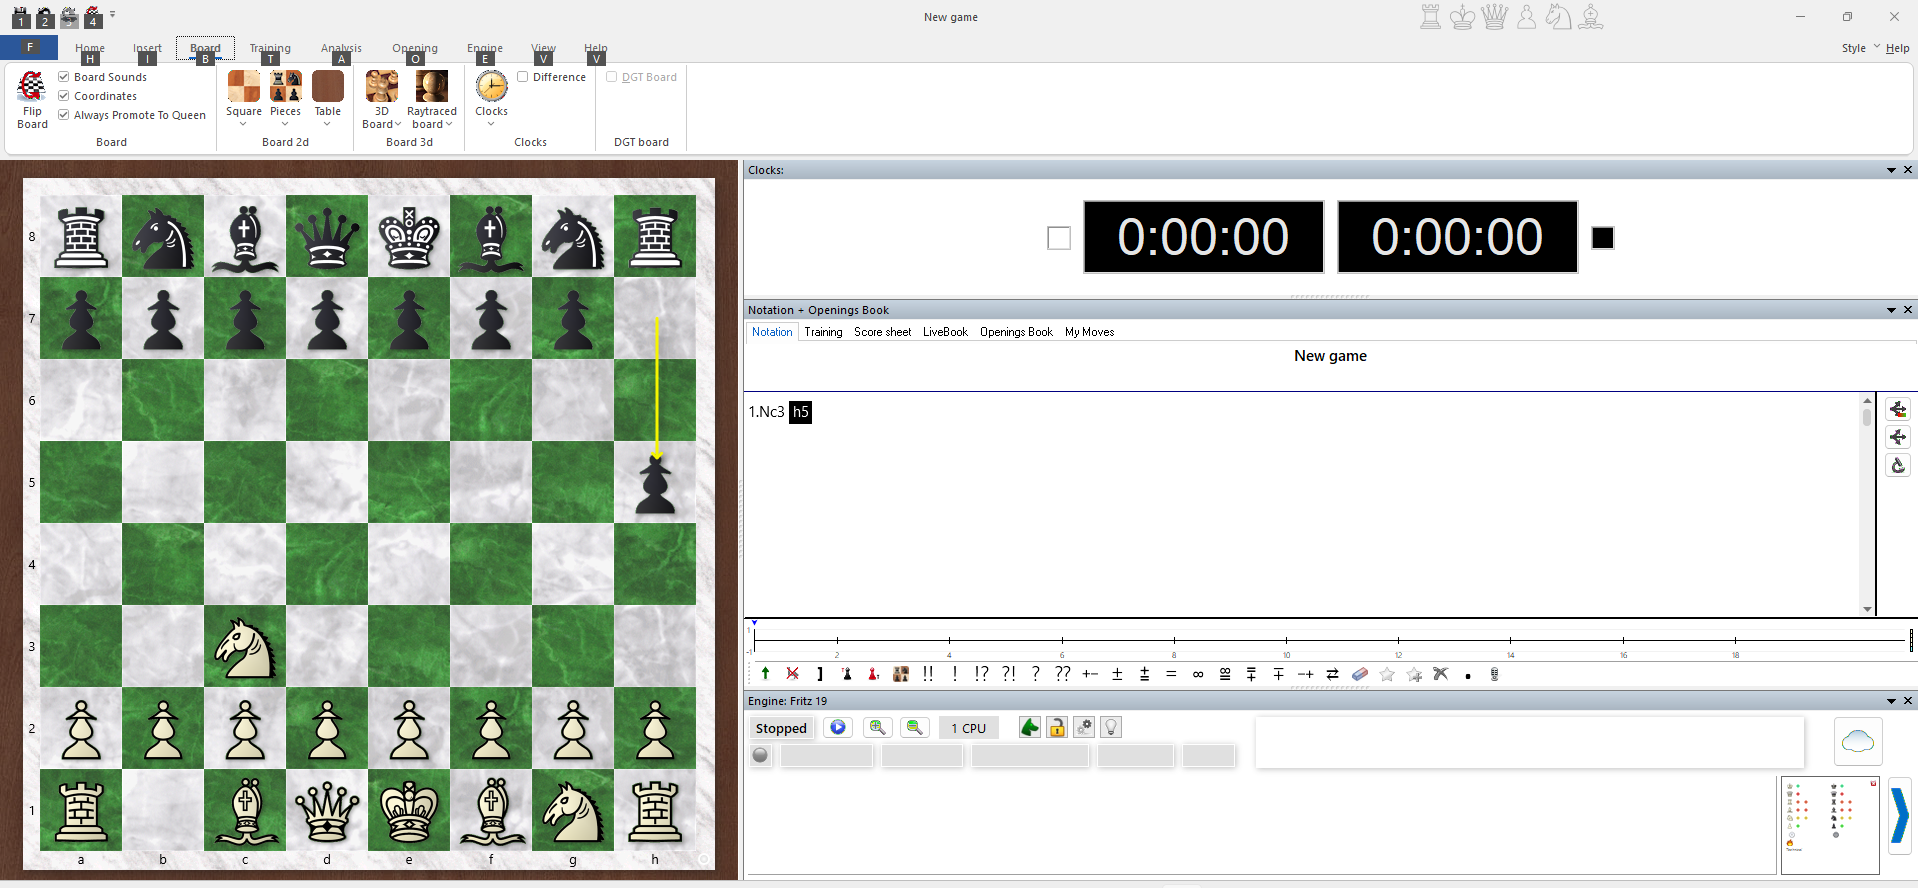Viewport: 1918px width, 888px height.
Task: Open the Training ribbon tab
Action: [270, 48]
